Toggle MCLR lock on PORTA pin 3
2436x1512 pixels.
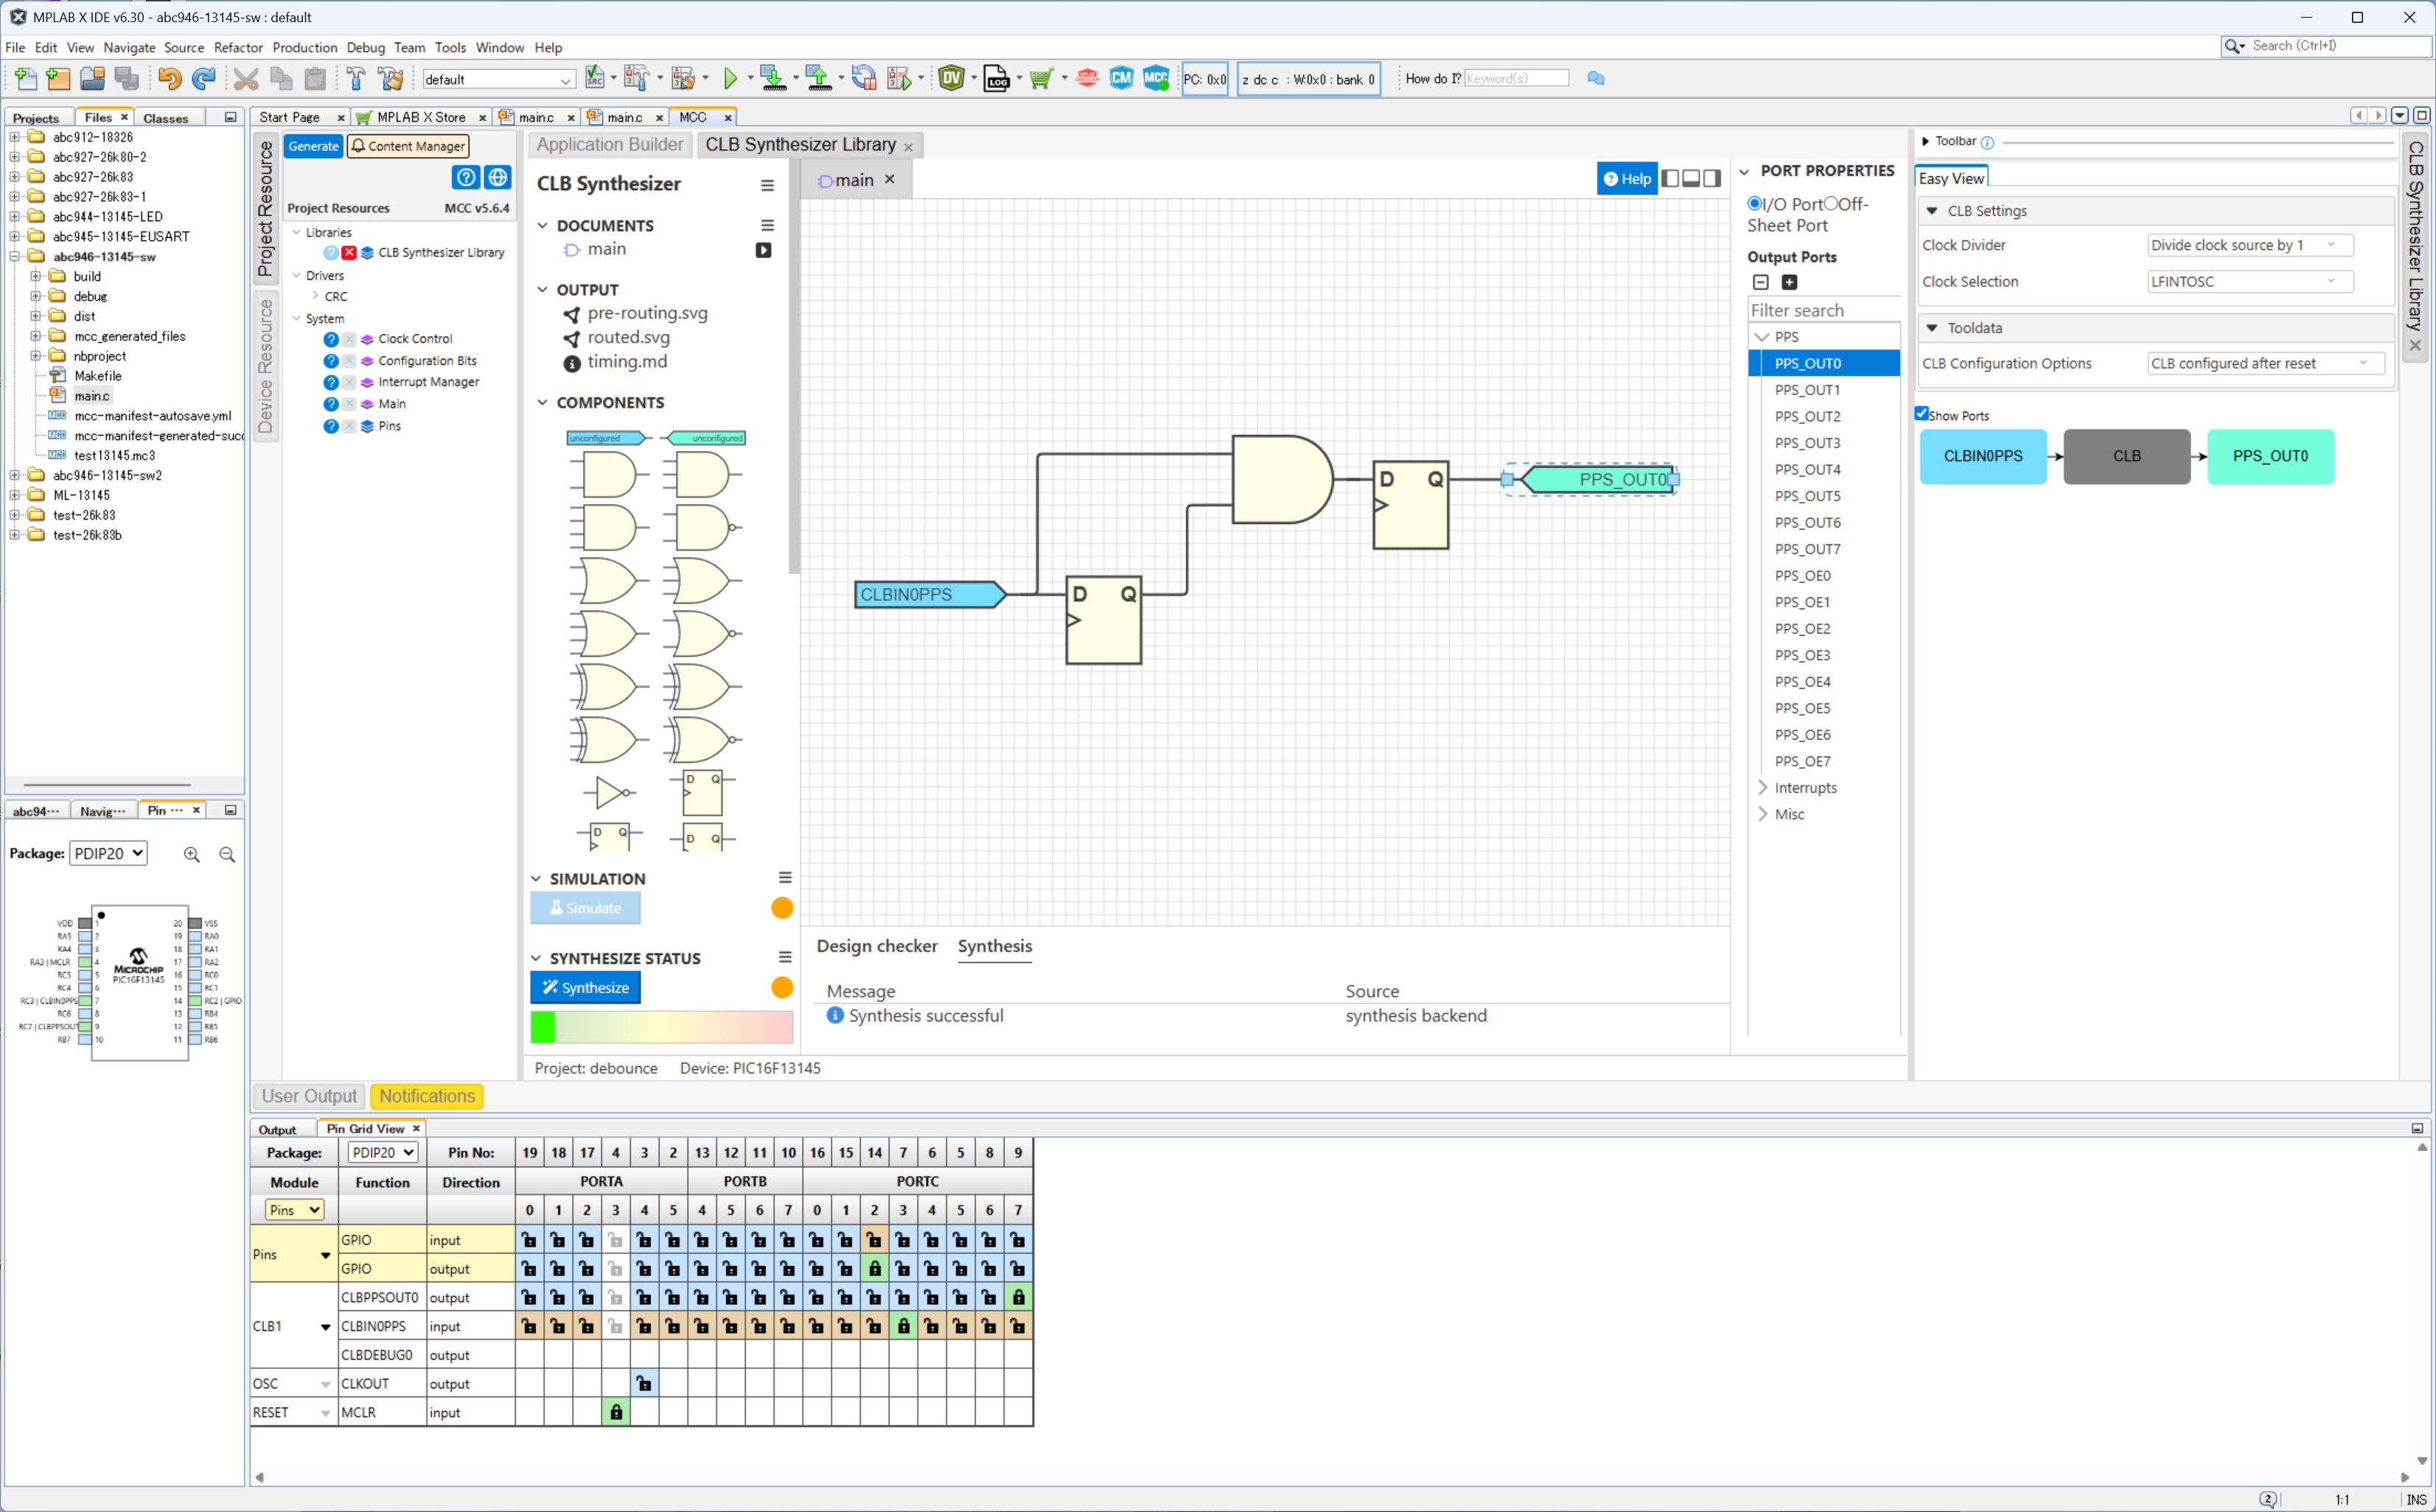[x=616, y=1413]
